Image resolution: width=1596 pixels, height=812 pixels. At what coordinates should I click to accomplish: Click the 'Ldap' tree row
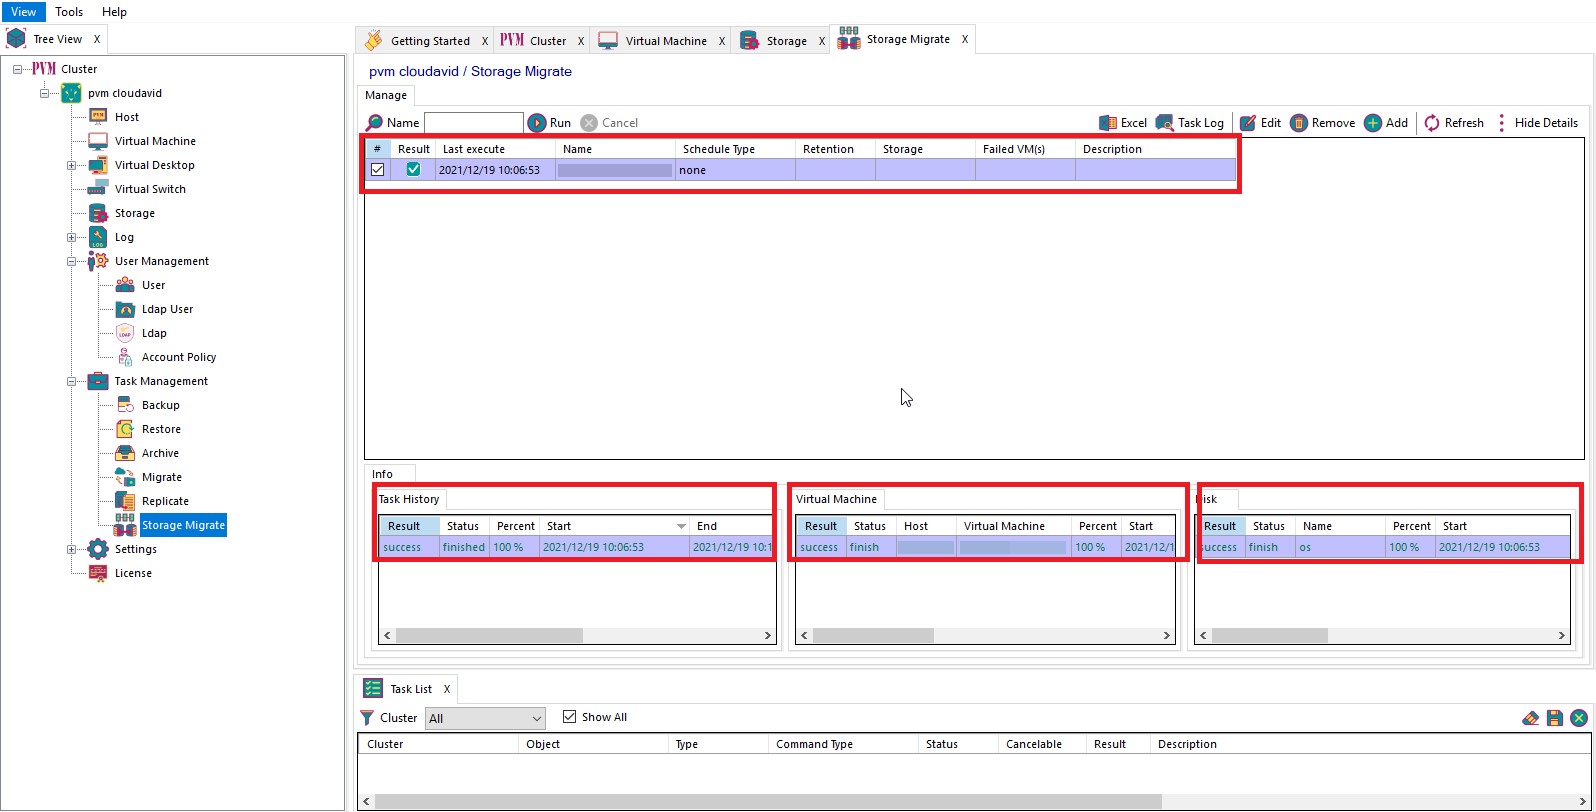tap(154, 333)
